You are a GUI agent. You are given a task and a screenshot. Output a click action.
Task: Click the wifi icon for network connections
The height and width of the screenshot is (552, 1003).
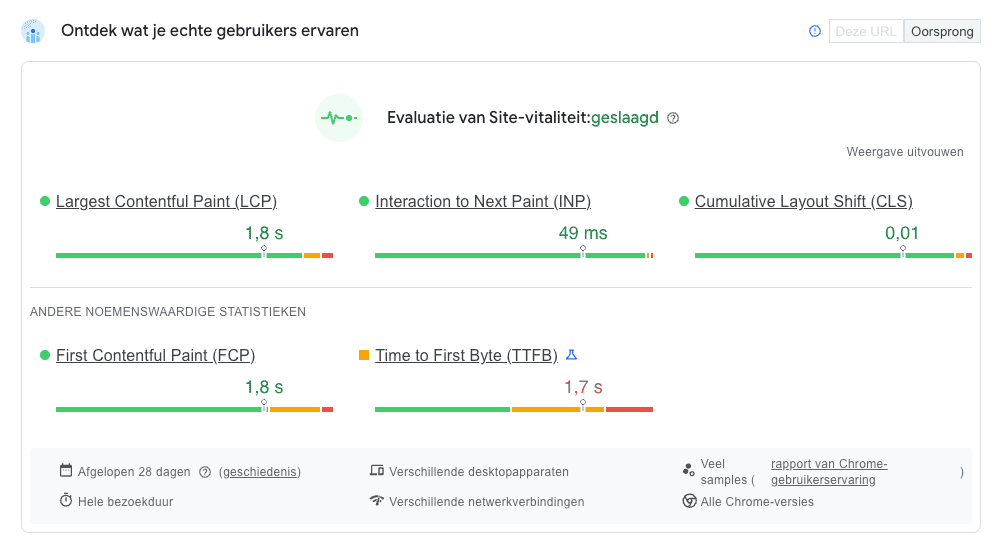tap(377, 501)
